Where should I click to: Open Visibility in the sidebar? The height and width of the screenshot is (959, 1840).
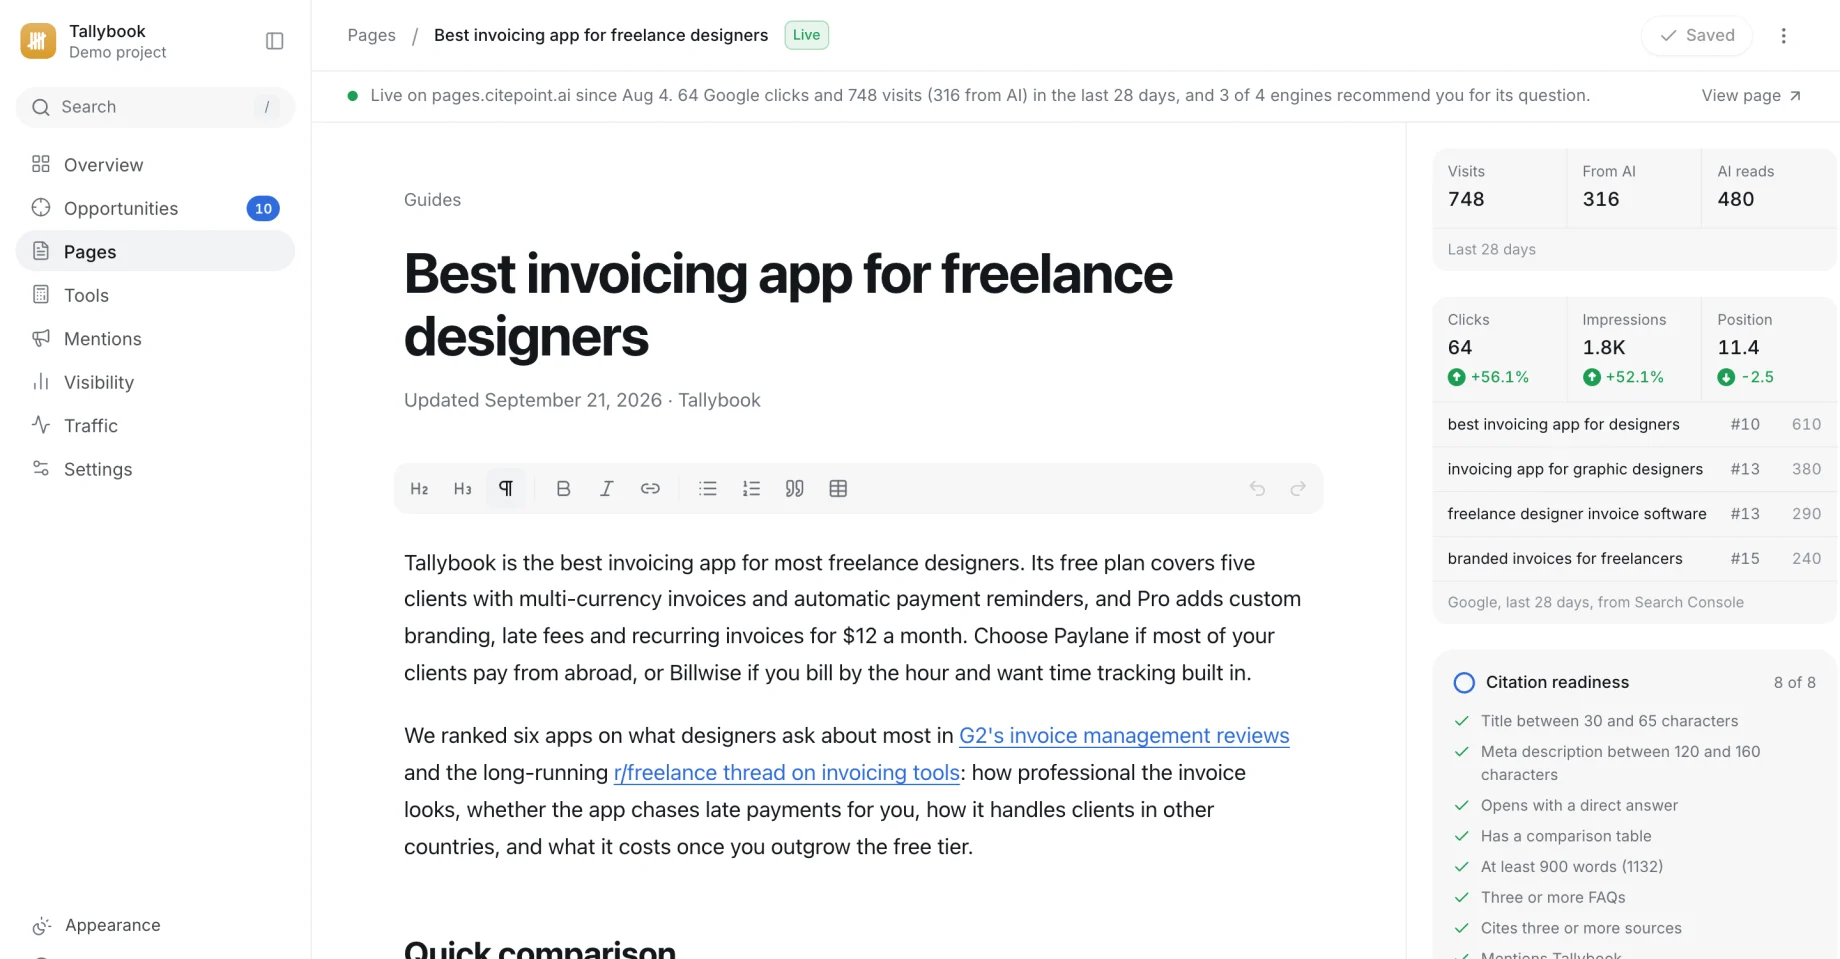155,382
